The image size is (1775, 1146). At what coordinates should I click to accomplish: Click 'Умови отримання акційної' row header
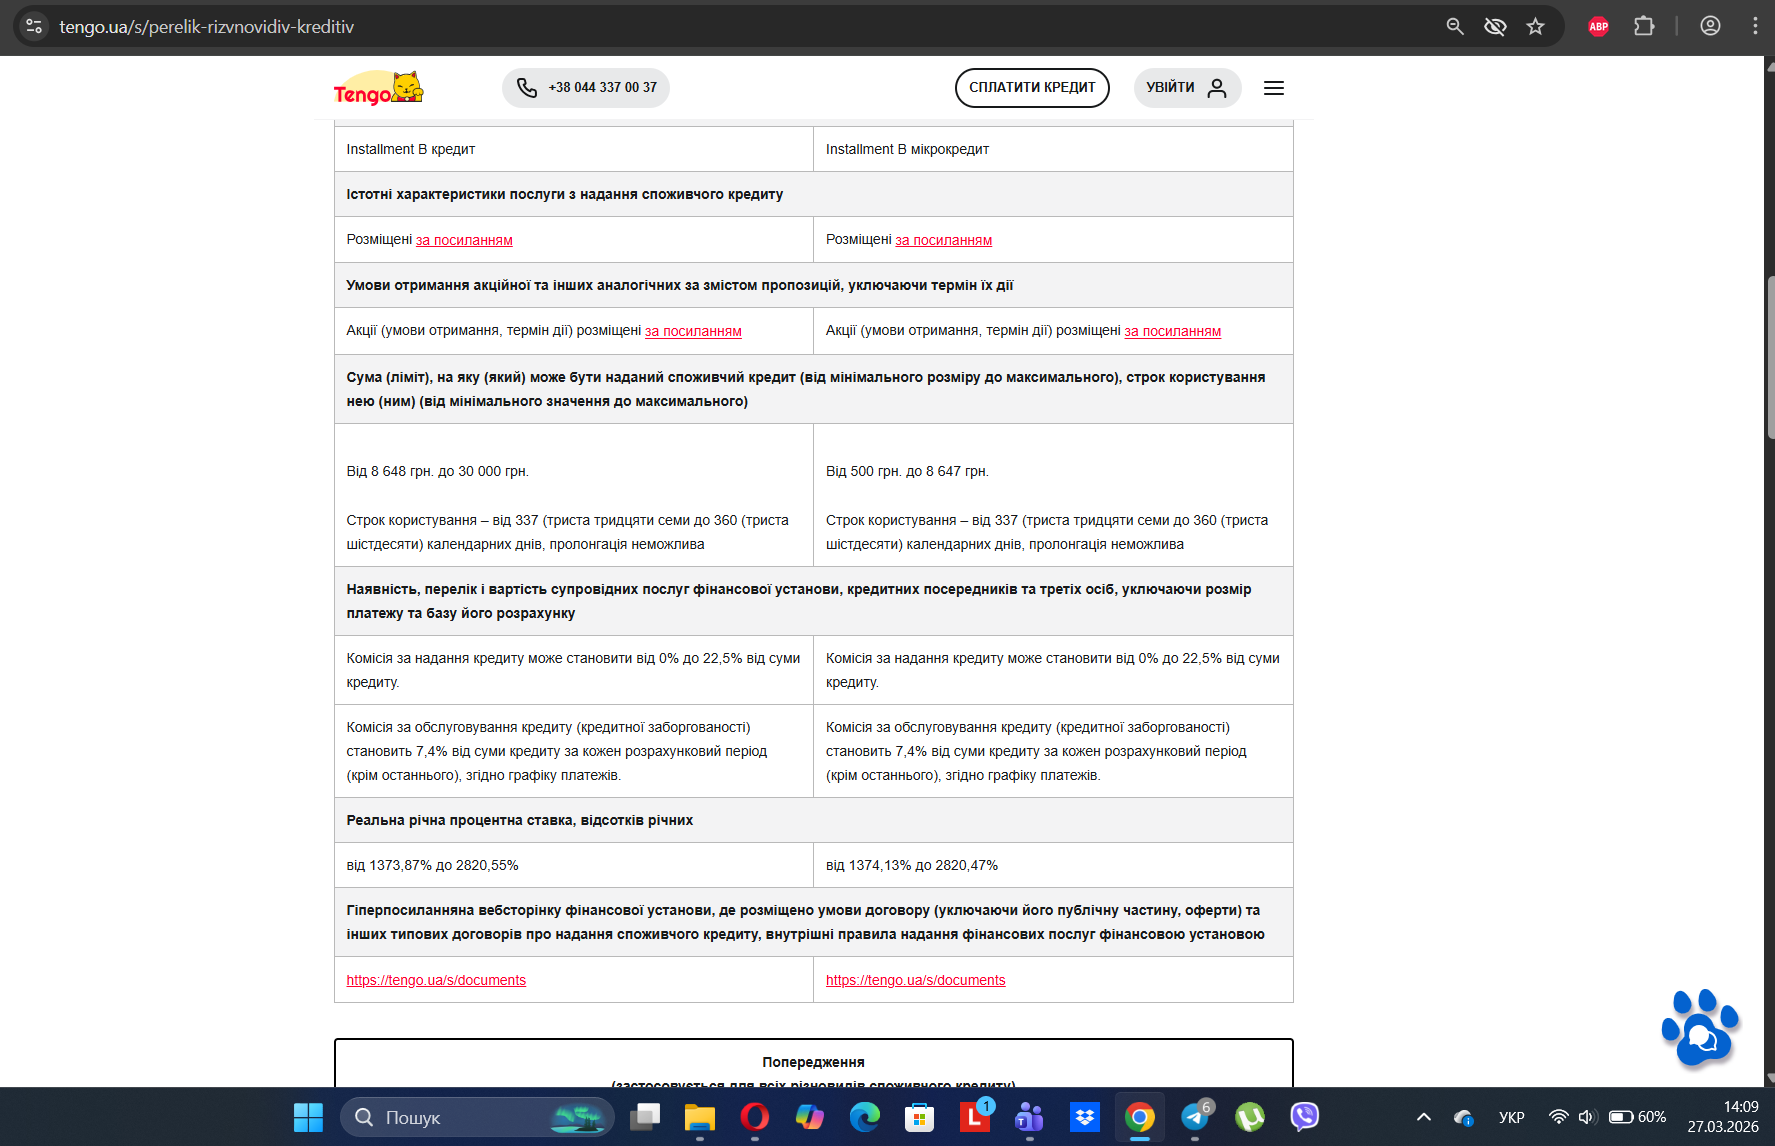(x=814, y=285)
